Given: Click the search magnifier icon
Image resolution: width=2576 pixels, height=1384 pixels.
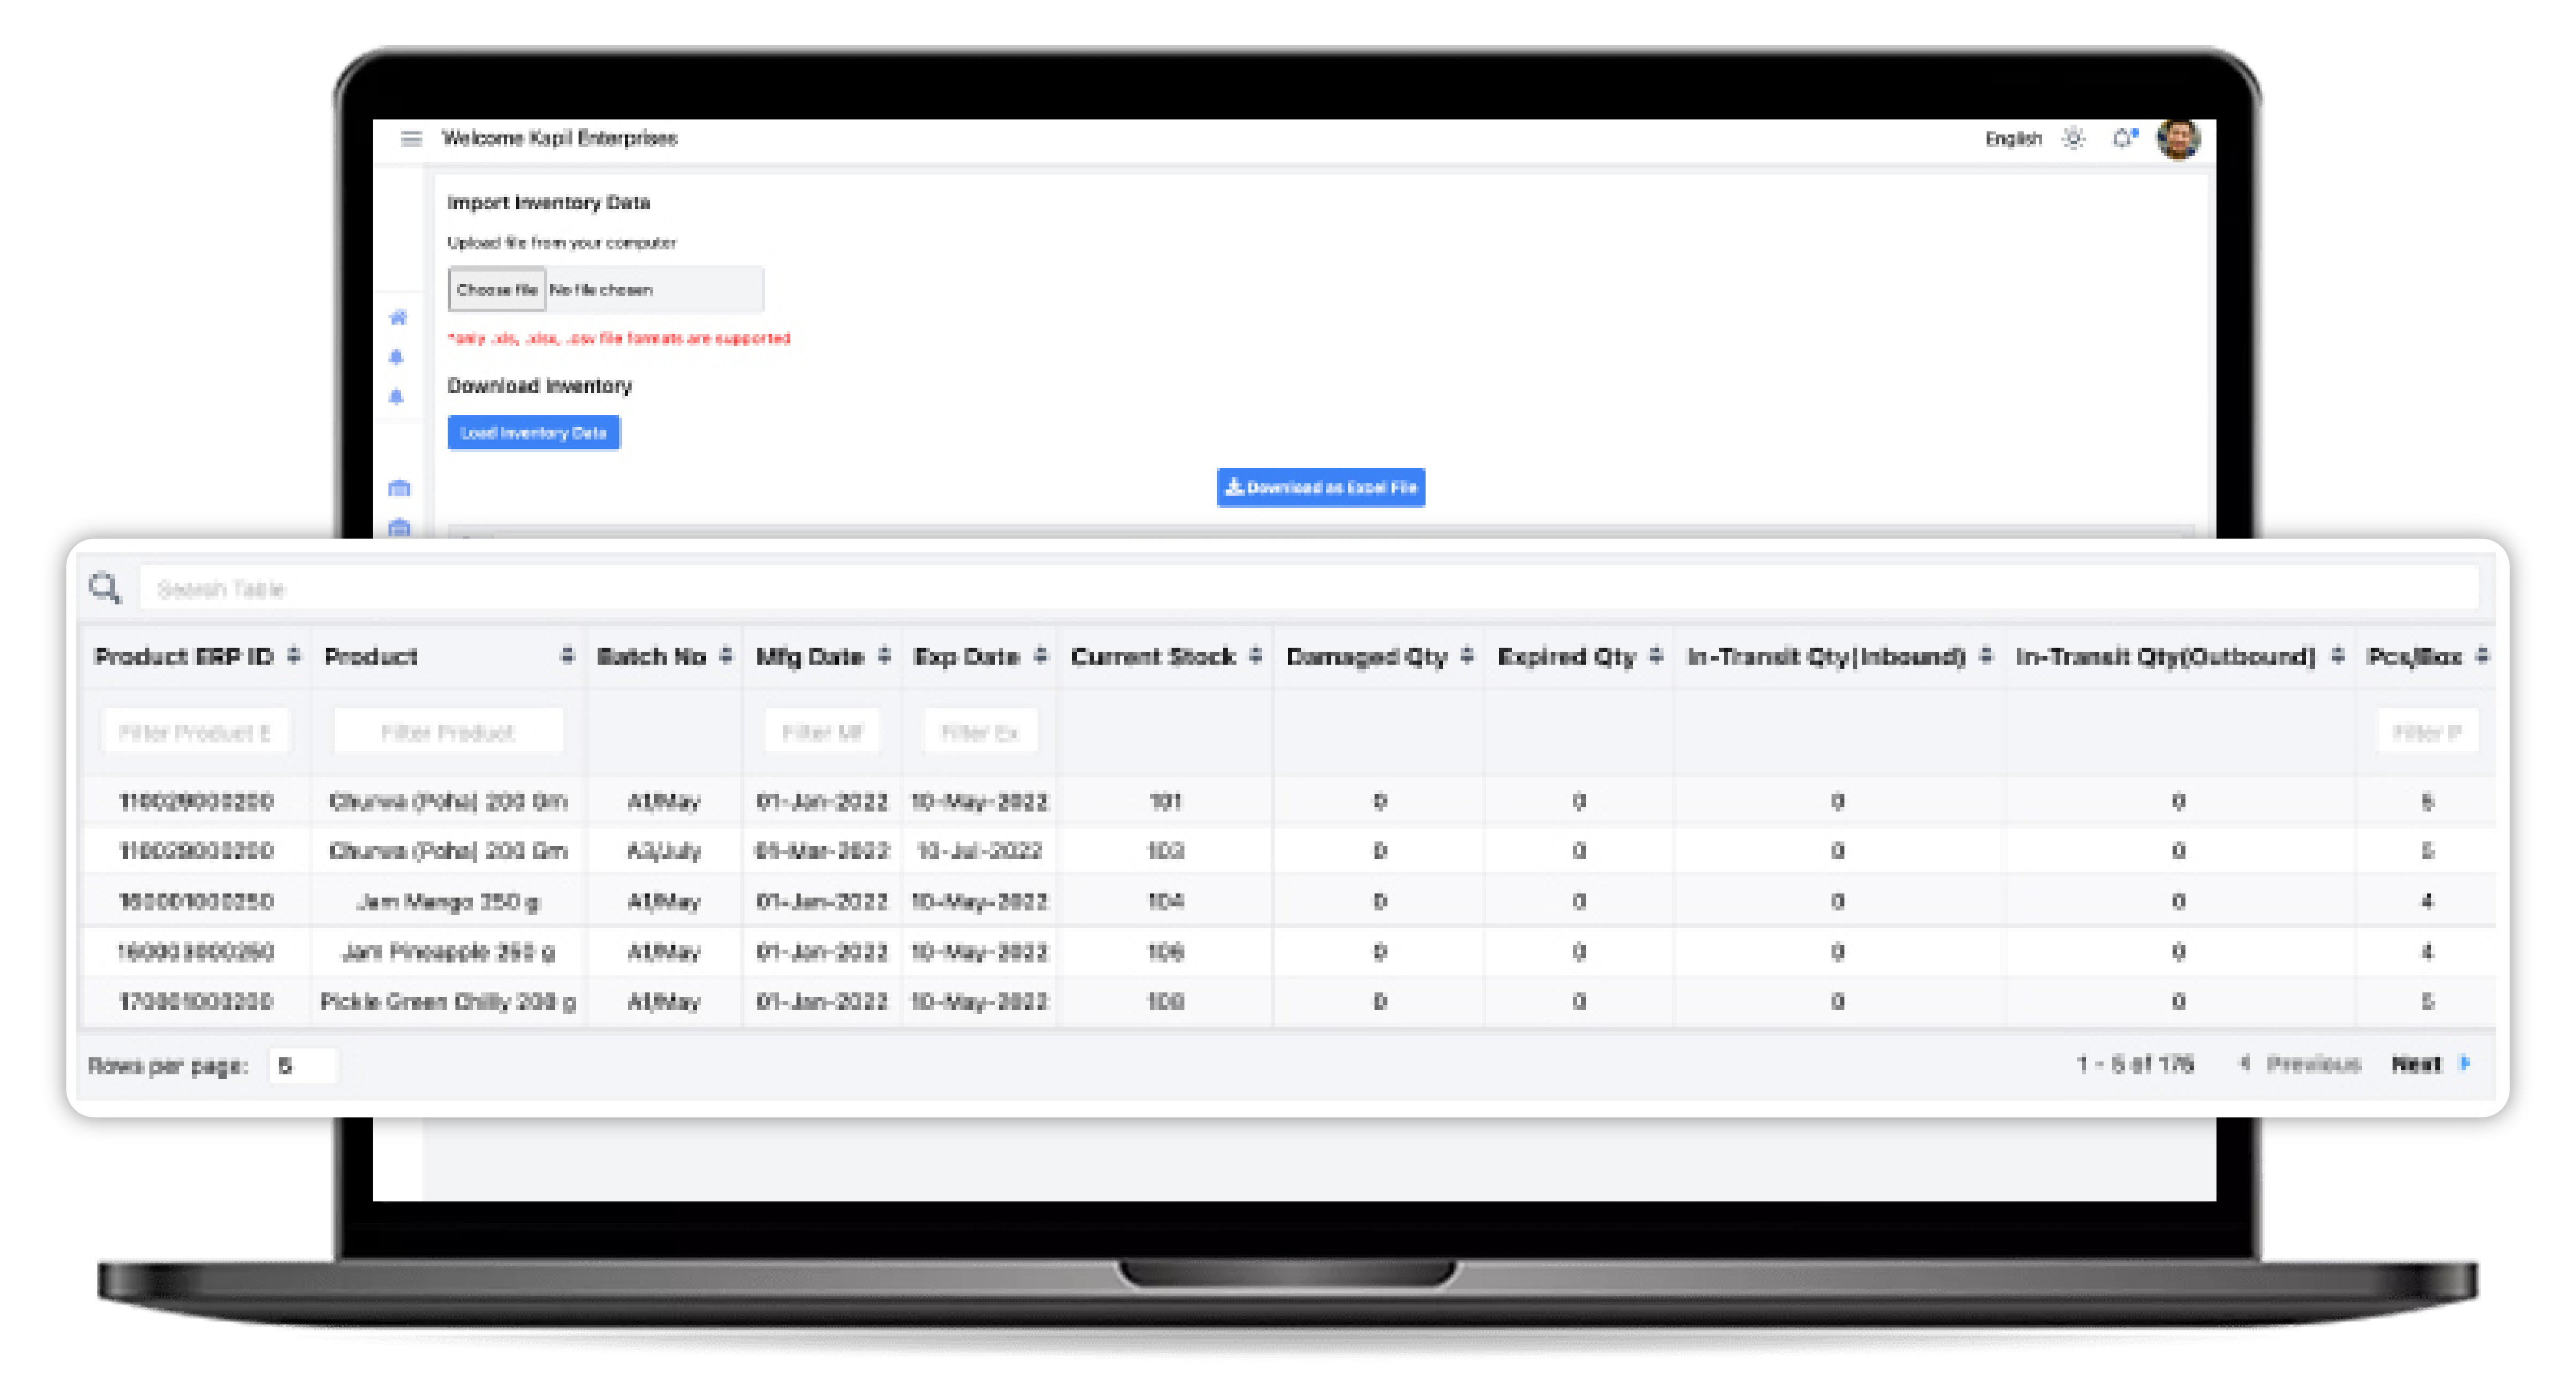Looking at the screenshot, I should click(105, 588).
